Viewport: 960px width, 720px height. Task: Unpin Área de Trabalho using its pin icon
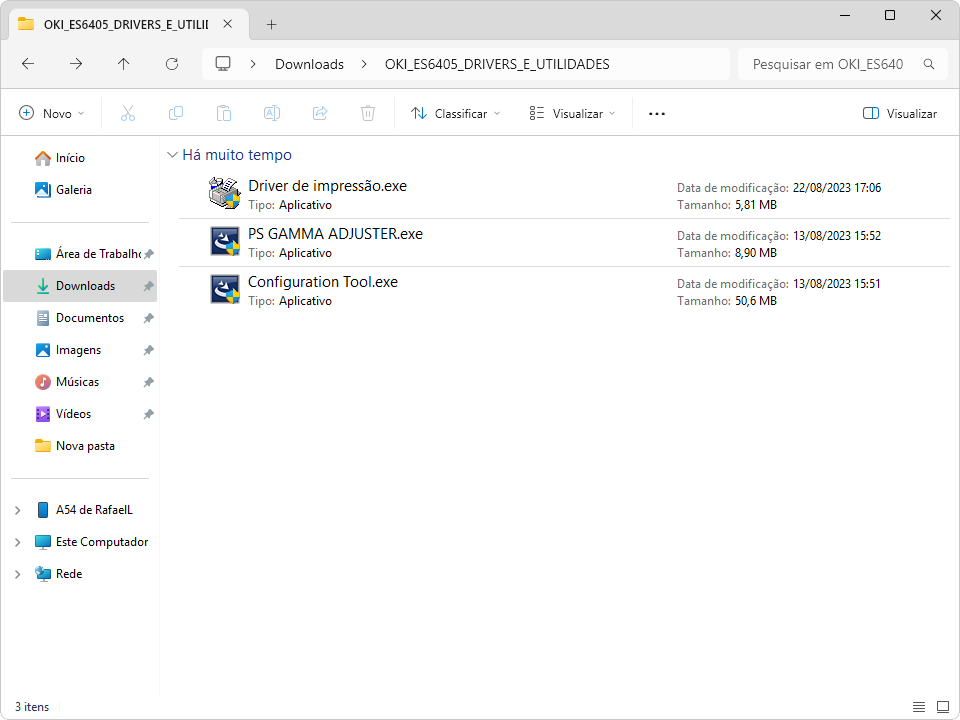pyautogui.click(x=148, y=254)
